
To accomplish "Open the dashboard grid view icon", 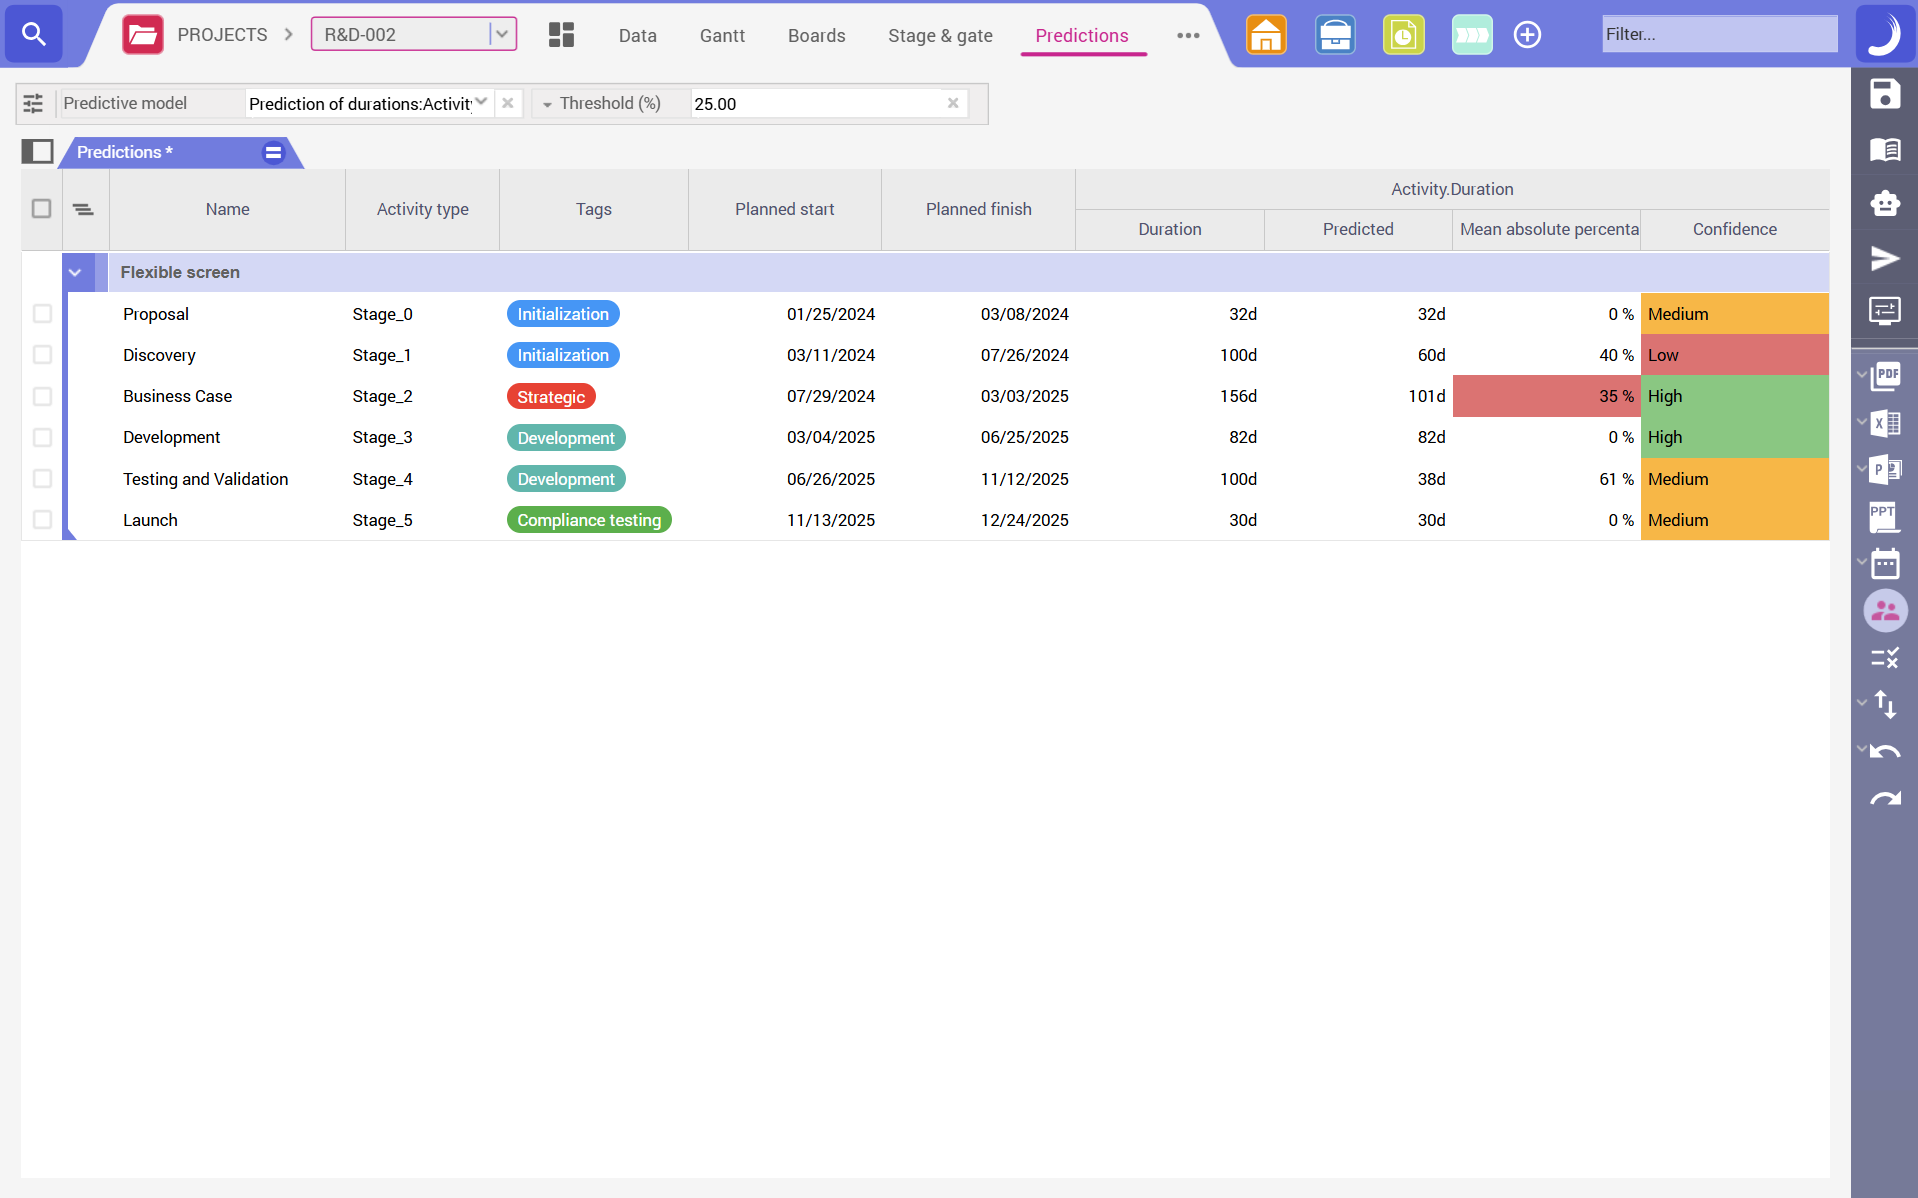I will pyautogui.click(x=561, y=35).
